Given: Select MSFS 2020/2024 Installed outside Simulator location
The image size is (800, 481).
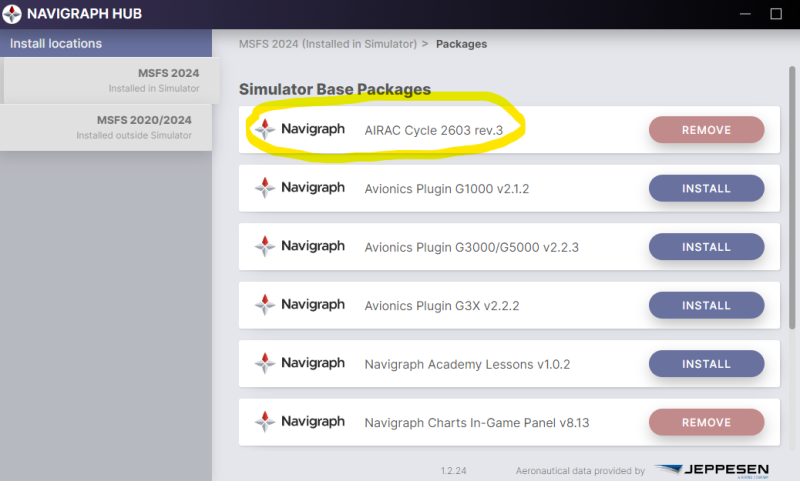Looking at the screenshot, I should pyautogui.click(x=106, y=128).
